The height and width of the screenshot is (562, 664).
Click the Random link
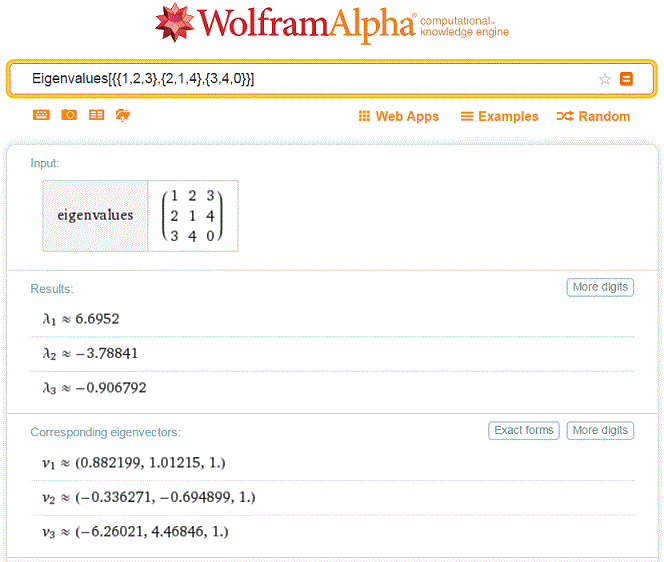(x=593, y=116)
